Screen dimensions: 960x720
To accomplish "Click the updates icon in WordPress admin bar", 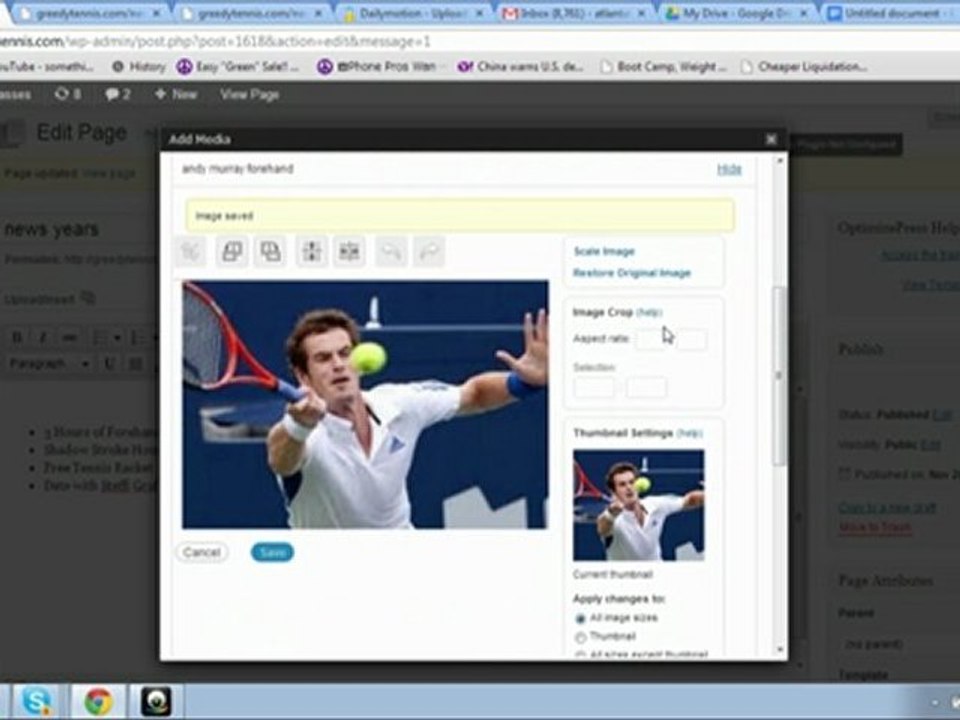I will (x=62, y=94).
